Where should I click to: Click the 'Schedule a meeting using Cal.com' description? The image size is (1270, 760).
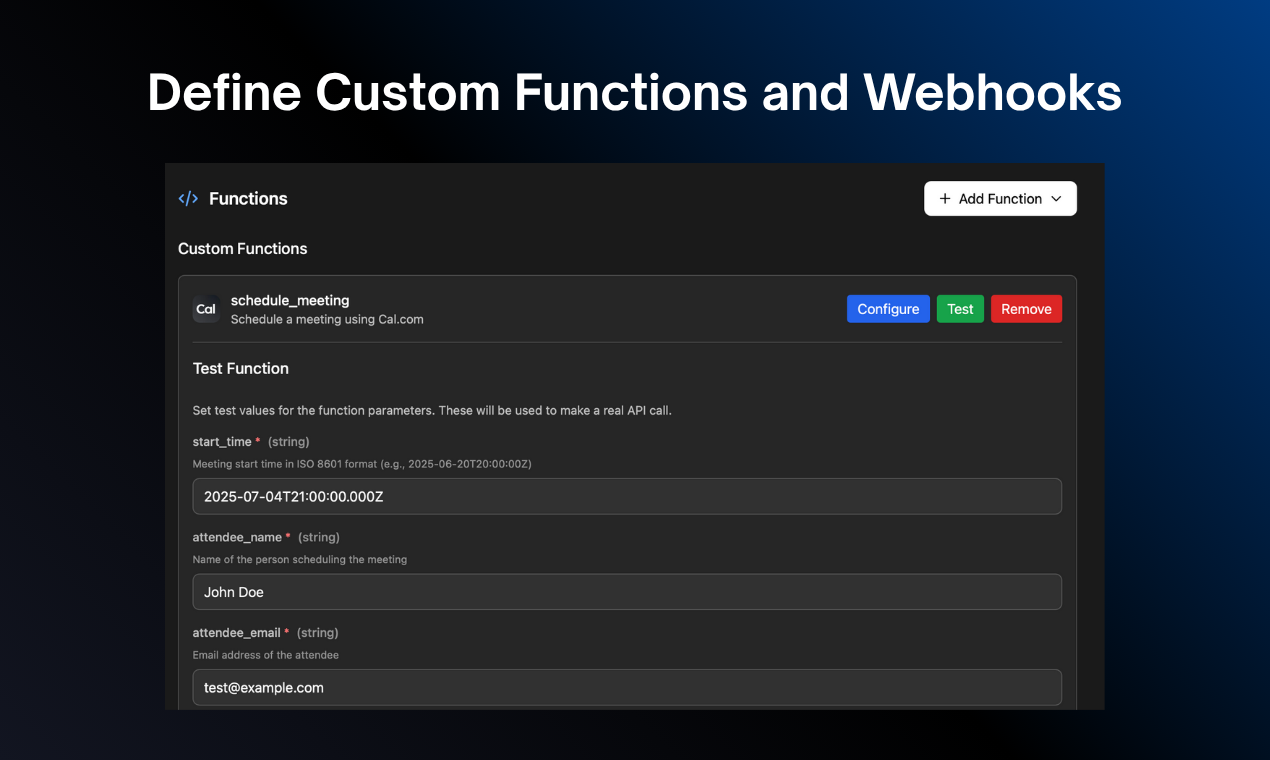click(327, 320)
